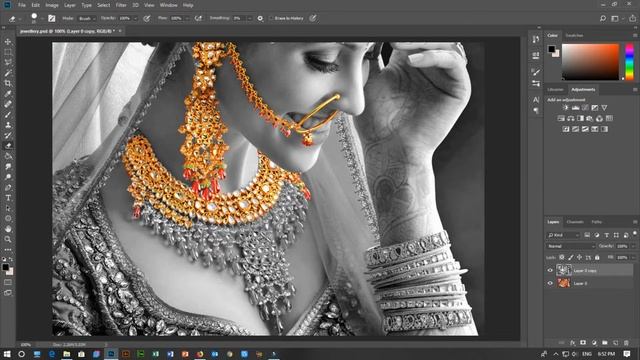
Task: Click the Photo Filter adjustment icon
Action: tap(590, 118)
